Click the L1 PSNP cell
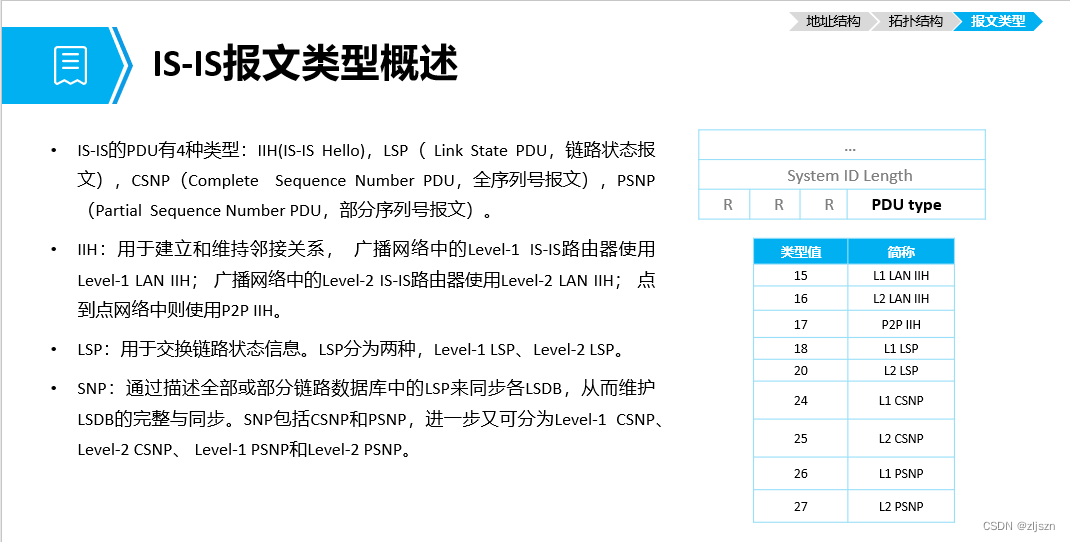The width and height of the screenshot is (1070, 542). click(x=901, y=474)
